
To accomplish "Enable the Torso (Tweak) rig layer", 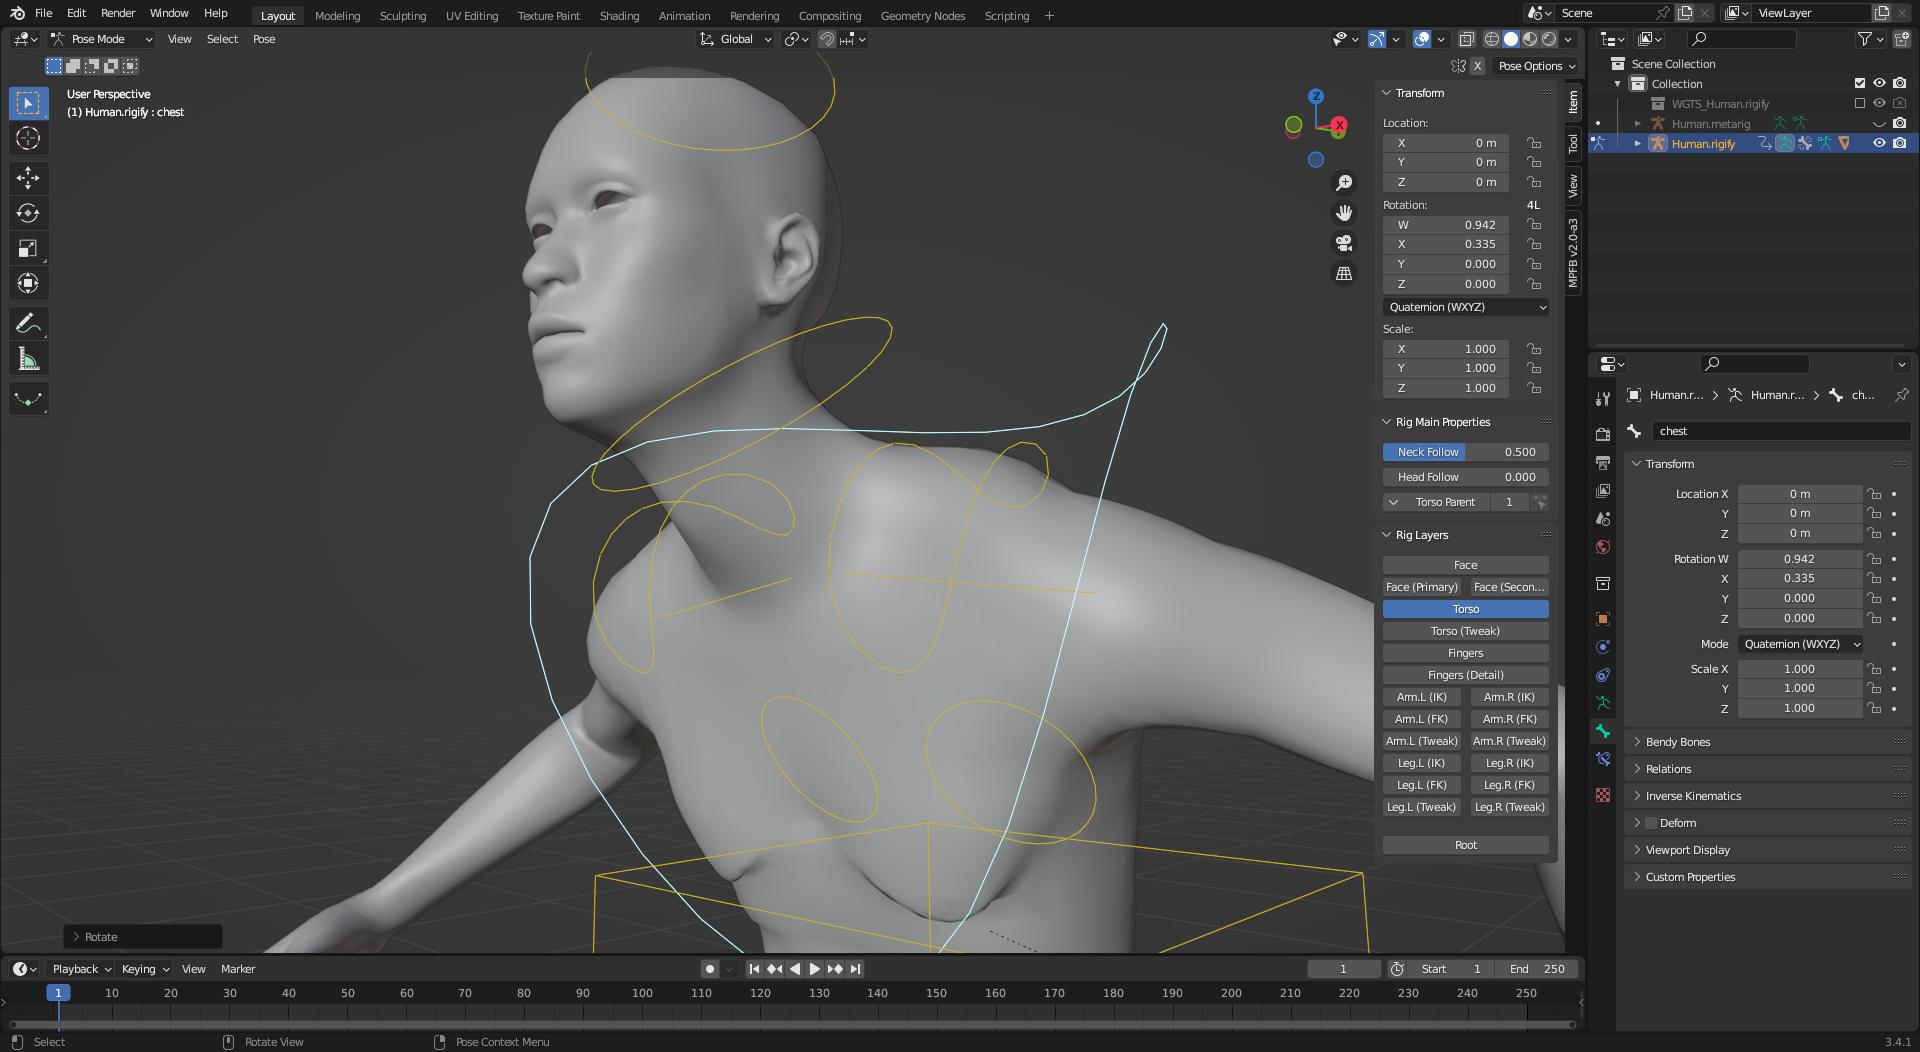I will [x=1465, y=631].
